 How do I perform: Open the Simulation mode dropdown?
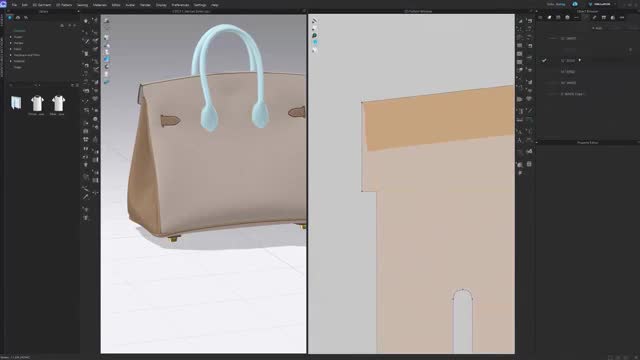(x=602, y=4)
